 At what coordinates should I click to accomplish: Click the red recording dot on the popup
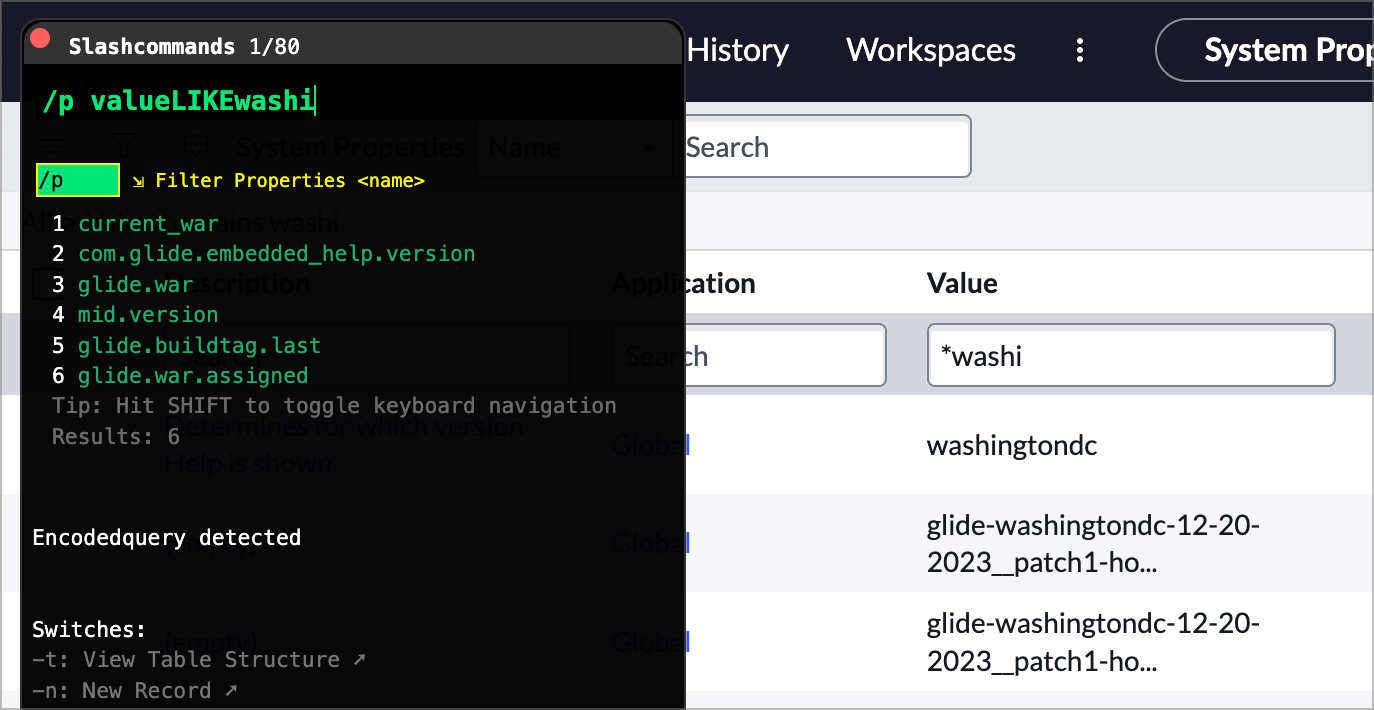click(39, 37)
